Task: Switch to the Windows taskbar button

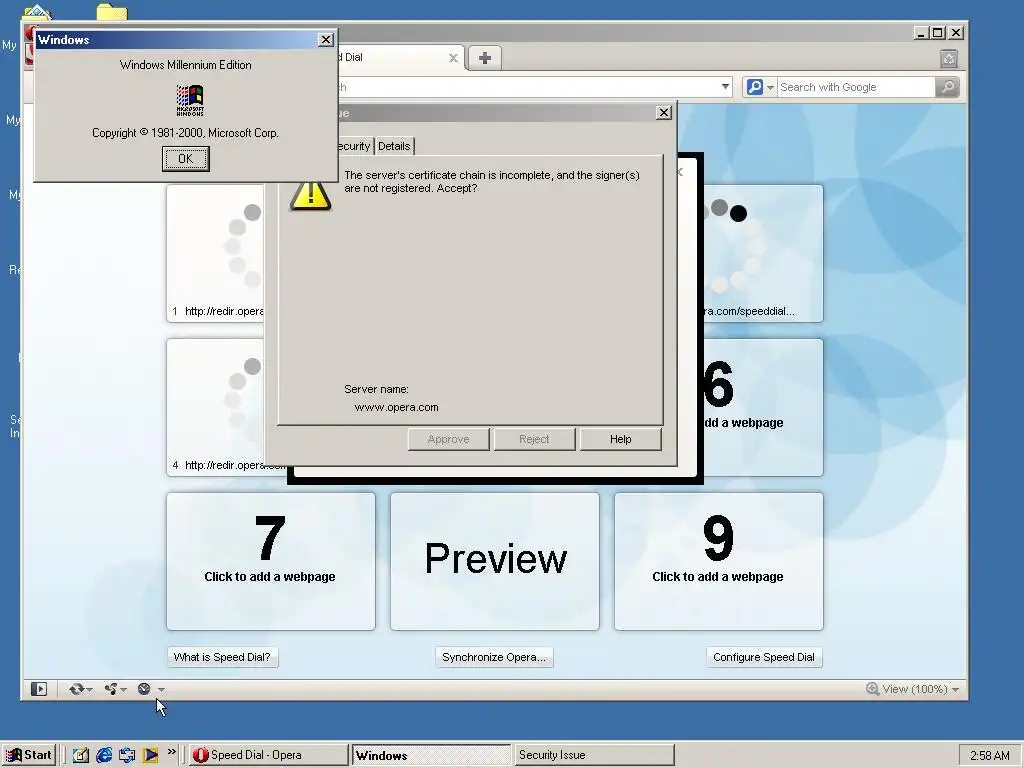Action: [431, 756]
